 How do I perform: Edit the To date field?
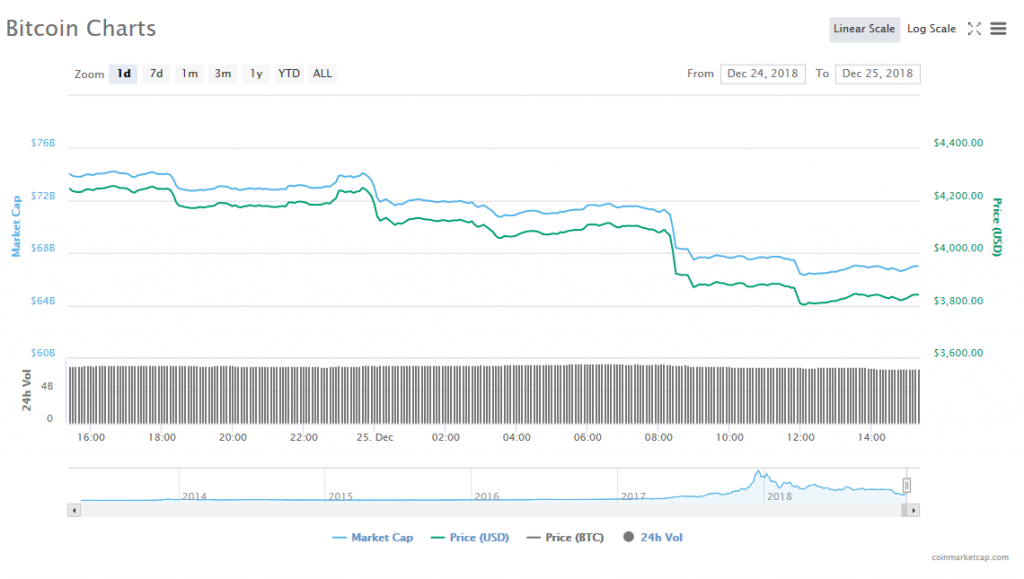(877, 74)
